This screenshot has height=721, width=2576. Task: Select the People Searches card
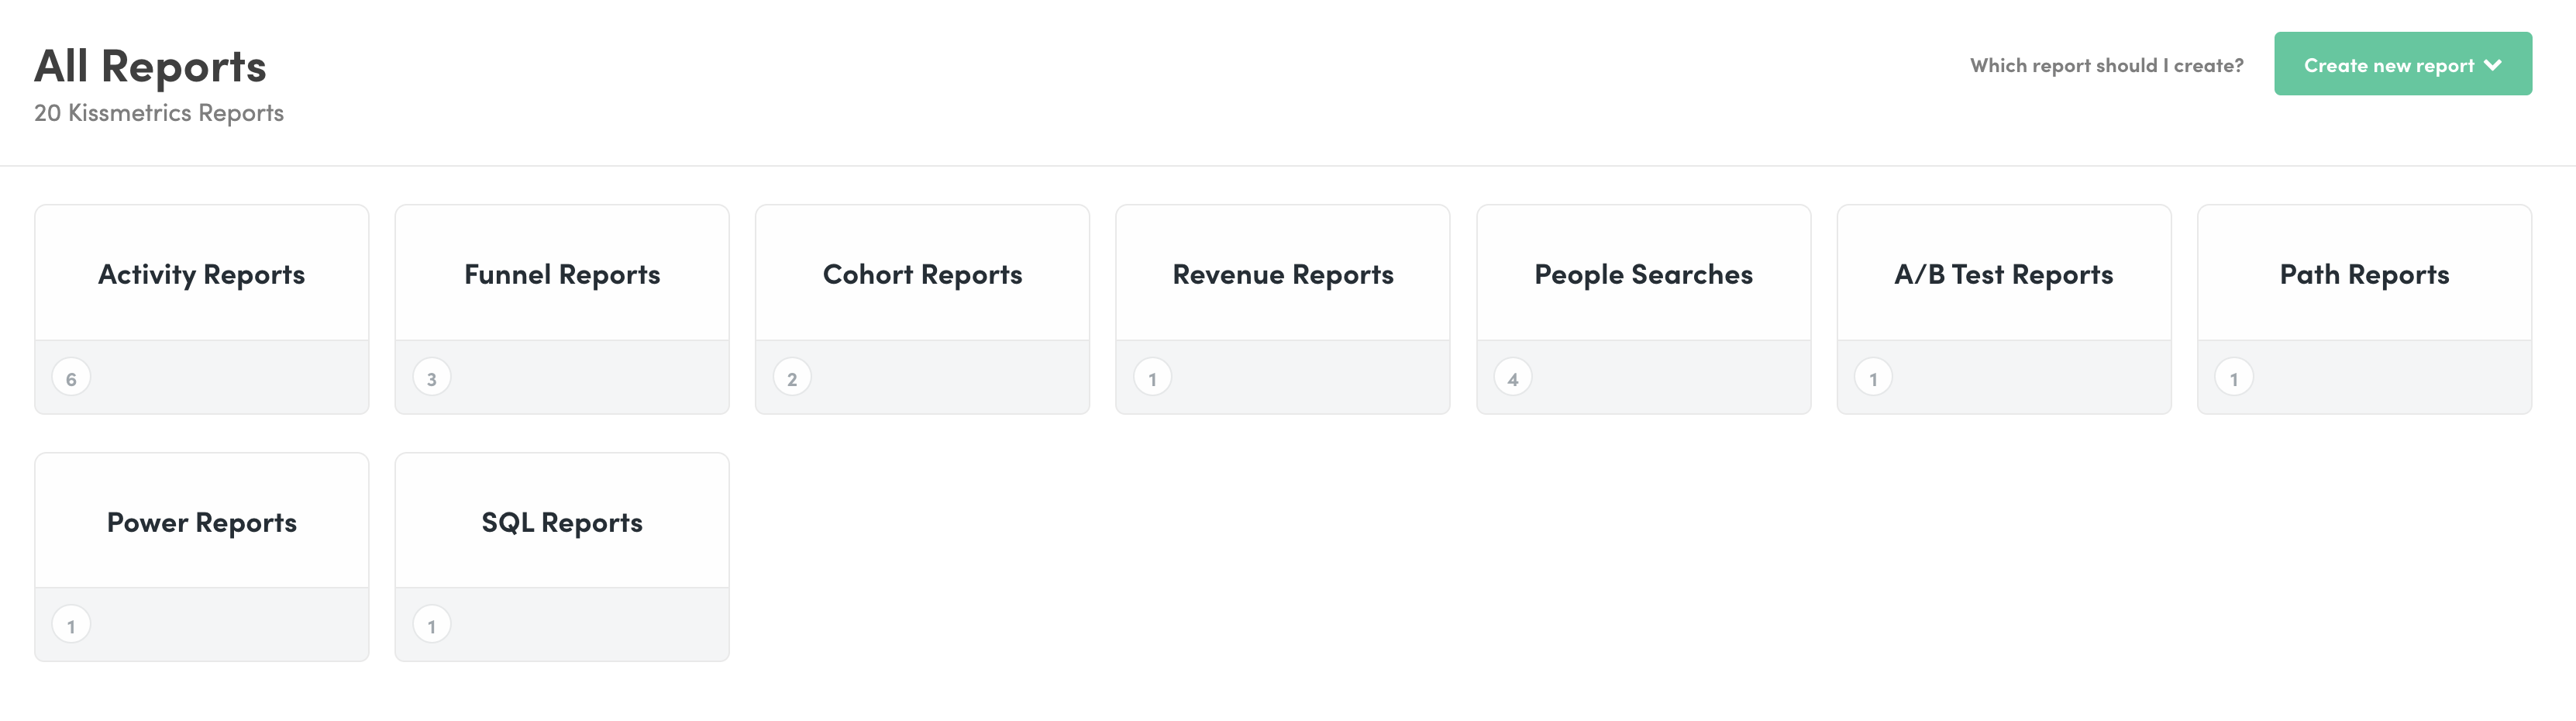tap(1643, 274)
